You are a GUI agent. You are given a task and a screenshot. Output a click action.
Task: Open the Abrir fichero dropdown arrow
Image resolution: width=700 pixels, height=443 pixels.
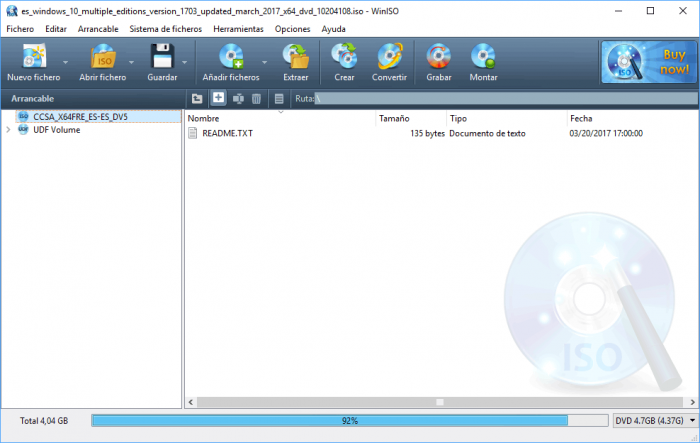131,63
